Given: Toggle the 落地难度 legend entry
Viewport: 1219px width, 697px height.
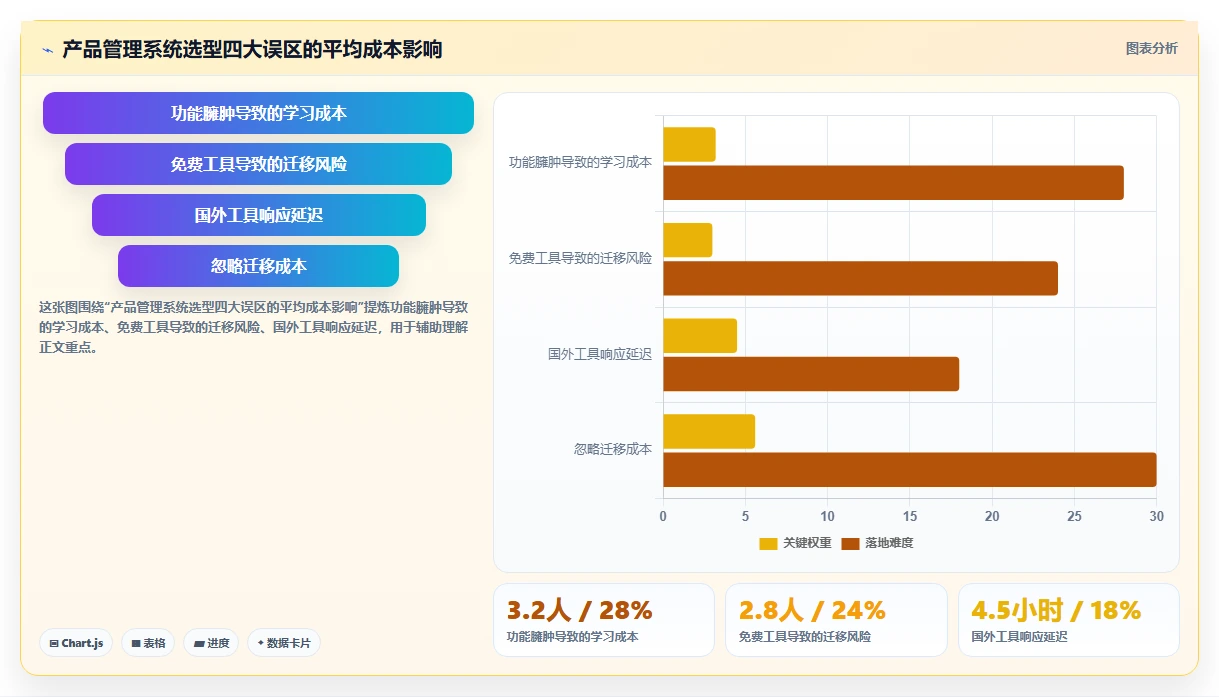Looking at the screenshot, I should pyautogui.click(x=877, y=543).
